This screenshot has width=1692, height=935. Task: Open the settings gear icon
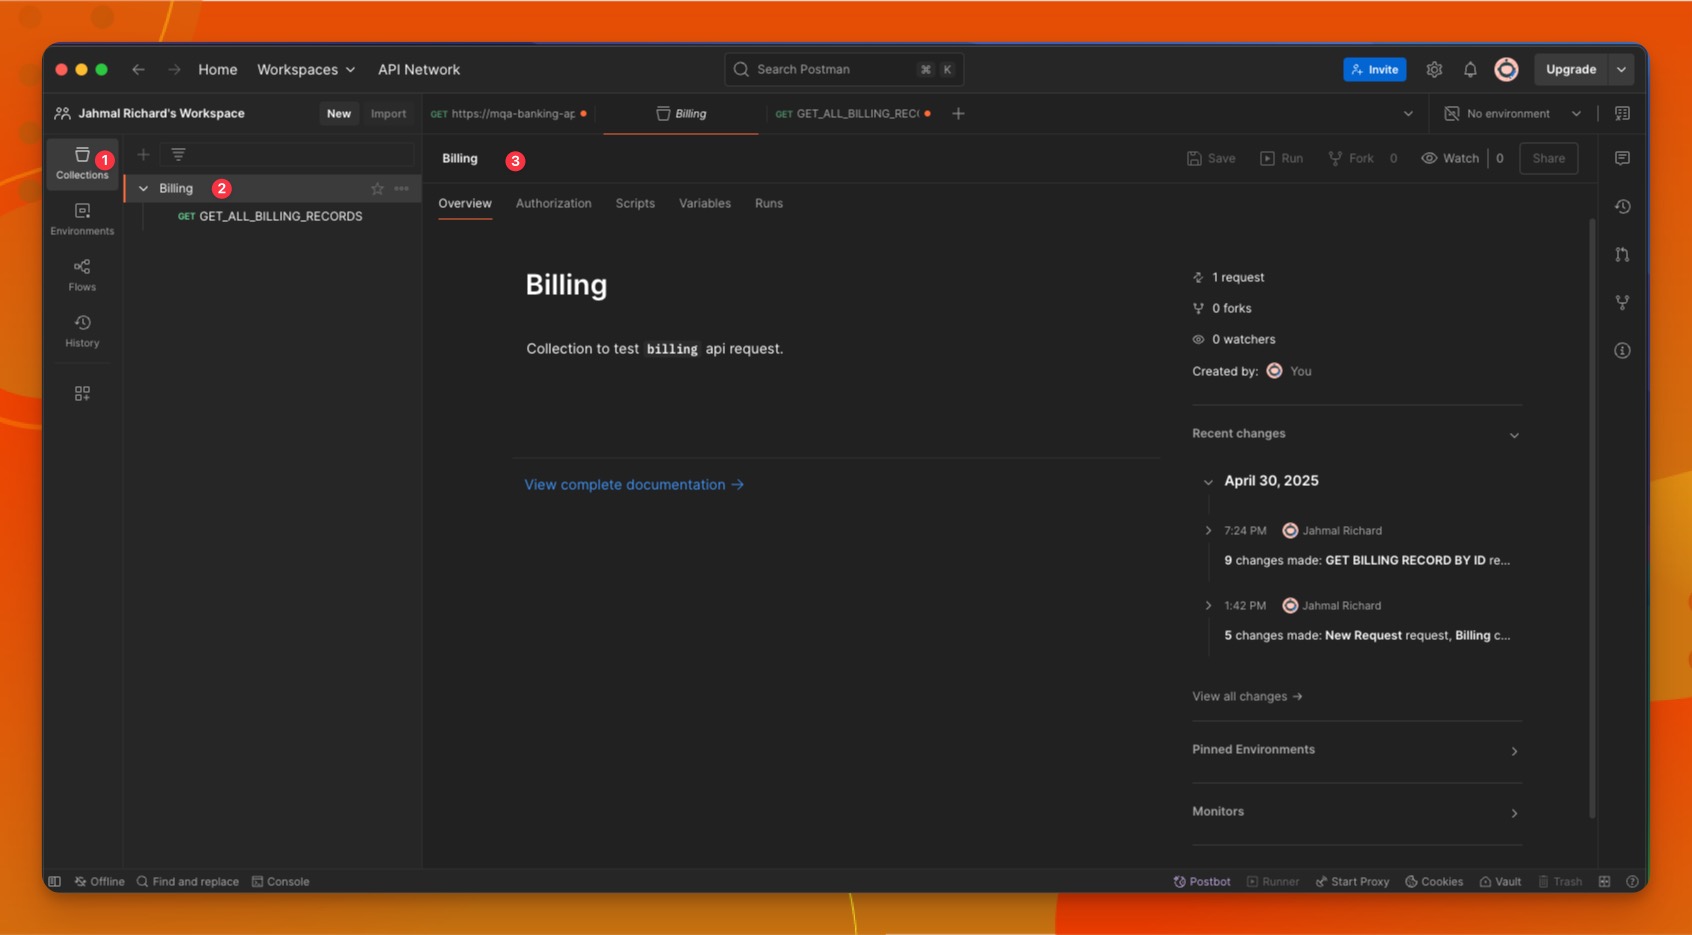coord(1434,69)
